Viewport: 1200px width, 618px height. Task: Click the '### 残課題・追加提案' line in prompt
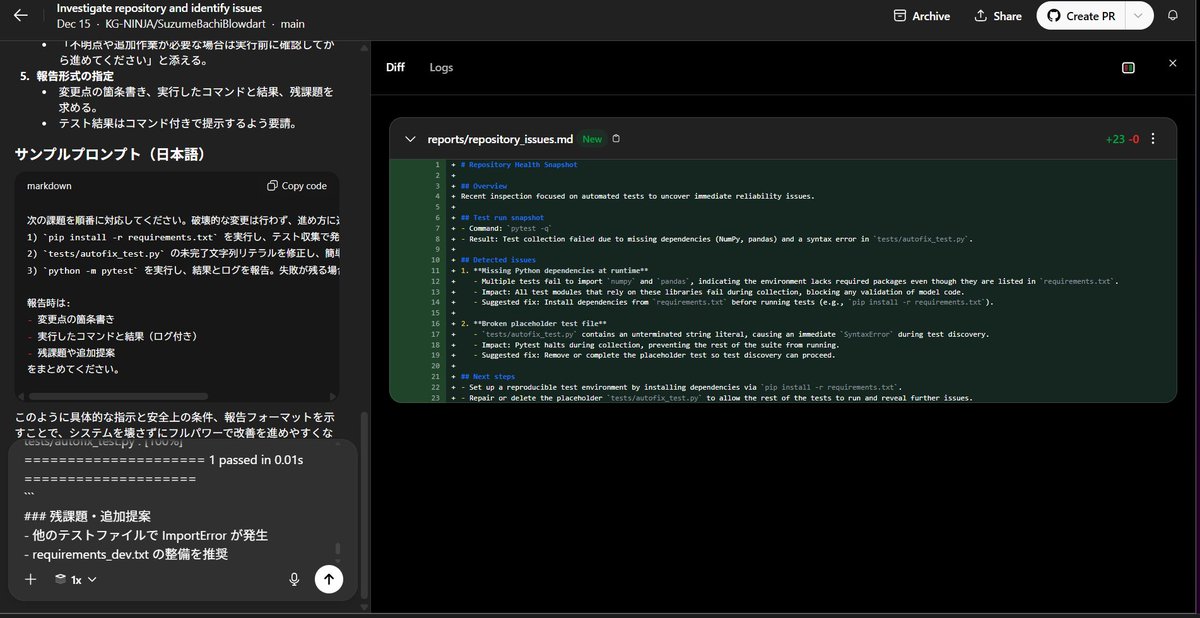(88, 516)
